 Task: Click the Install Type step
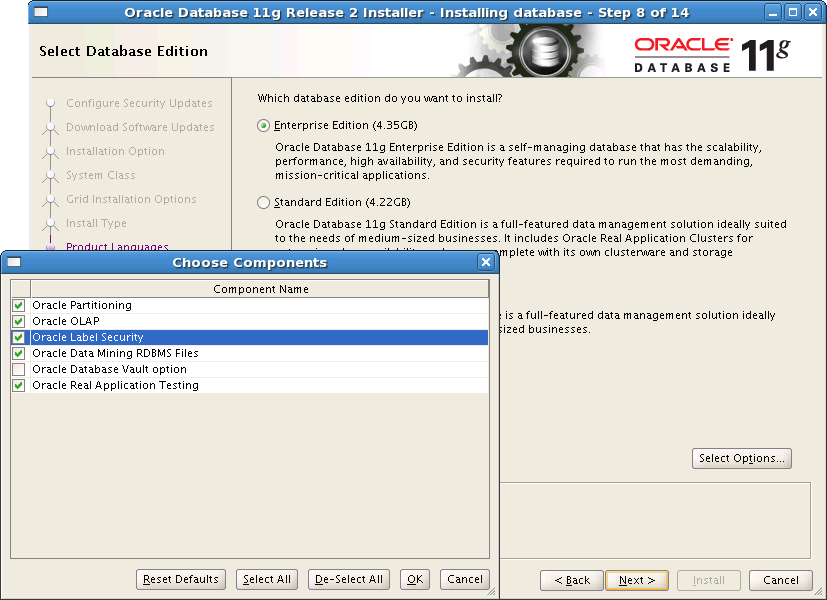coord(97,224)
